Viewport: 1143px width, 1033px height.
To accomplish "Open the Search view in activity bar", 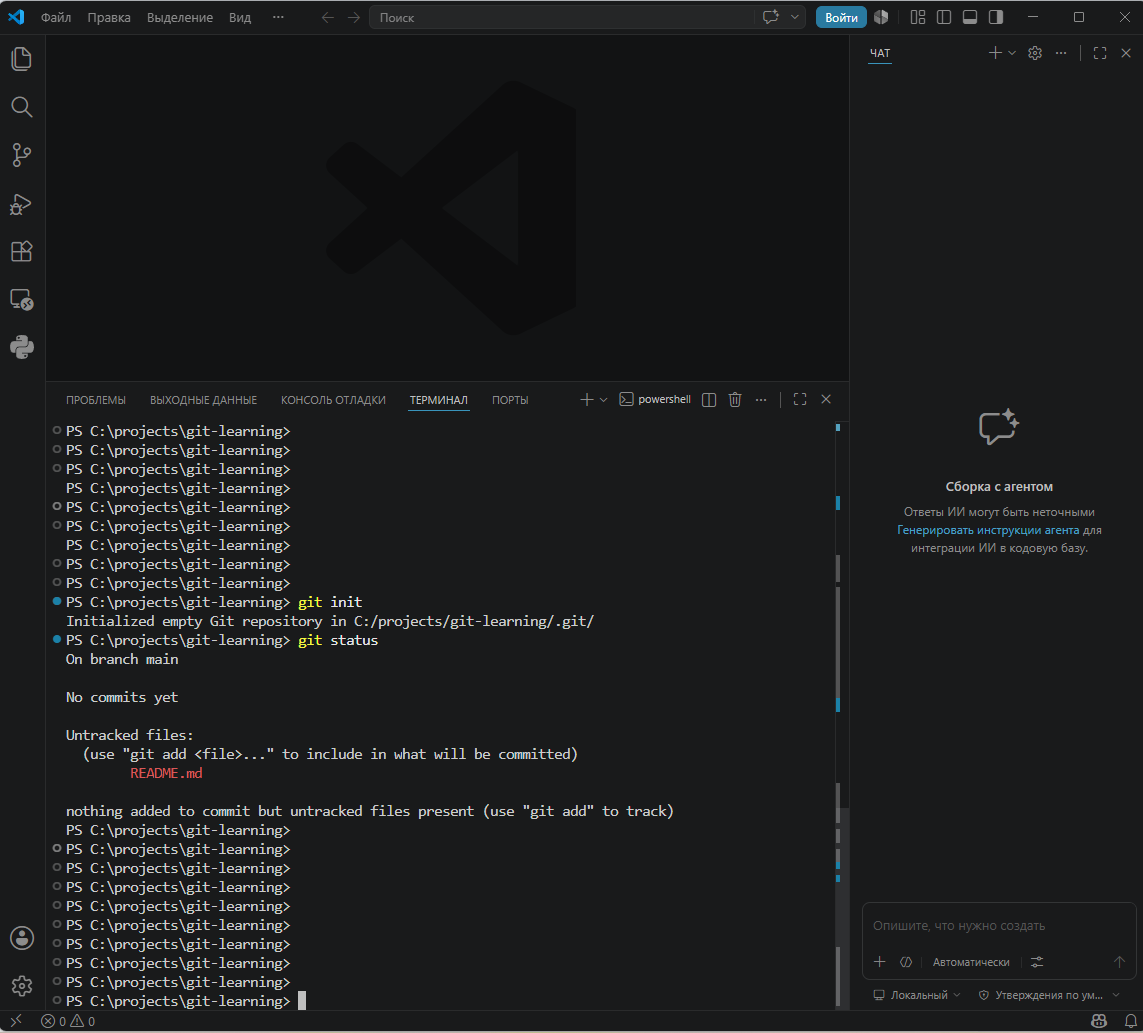I will [22, 107].
